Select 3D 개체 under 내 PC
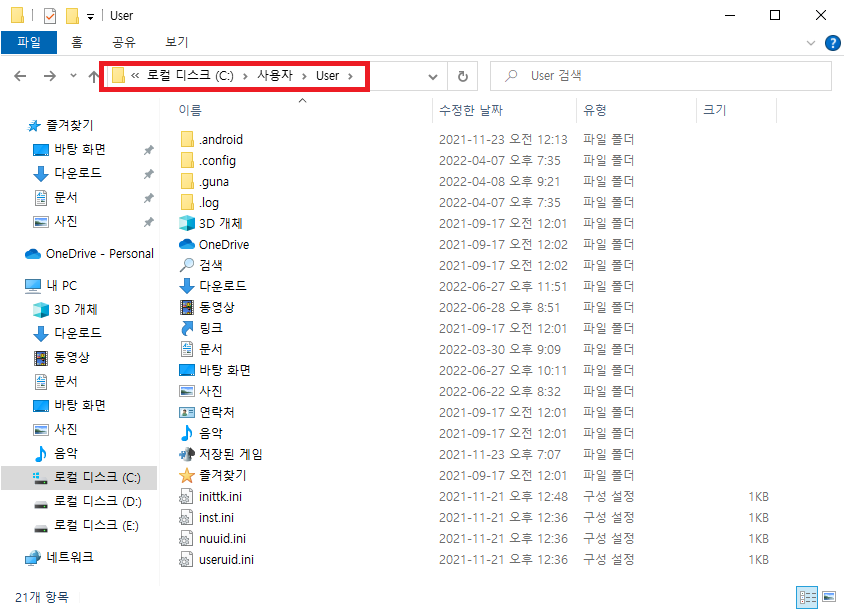This screenshot has height=610, width=845. 75,309
